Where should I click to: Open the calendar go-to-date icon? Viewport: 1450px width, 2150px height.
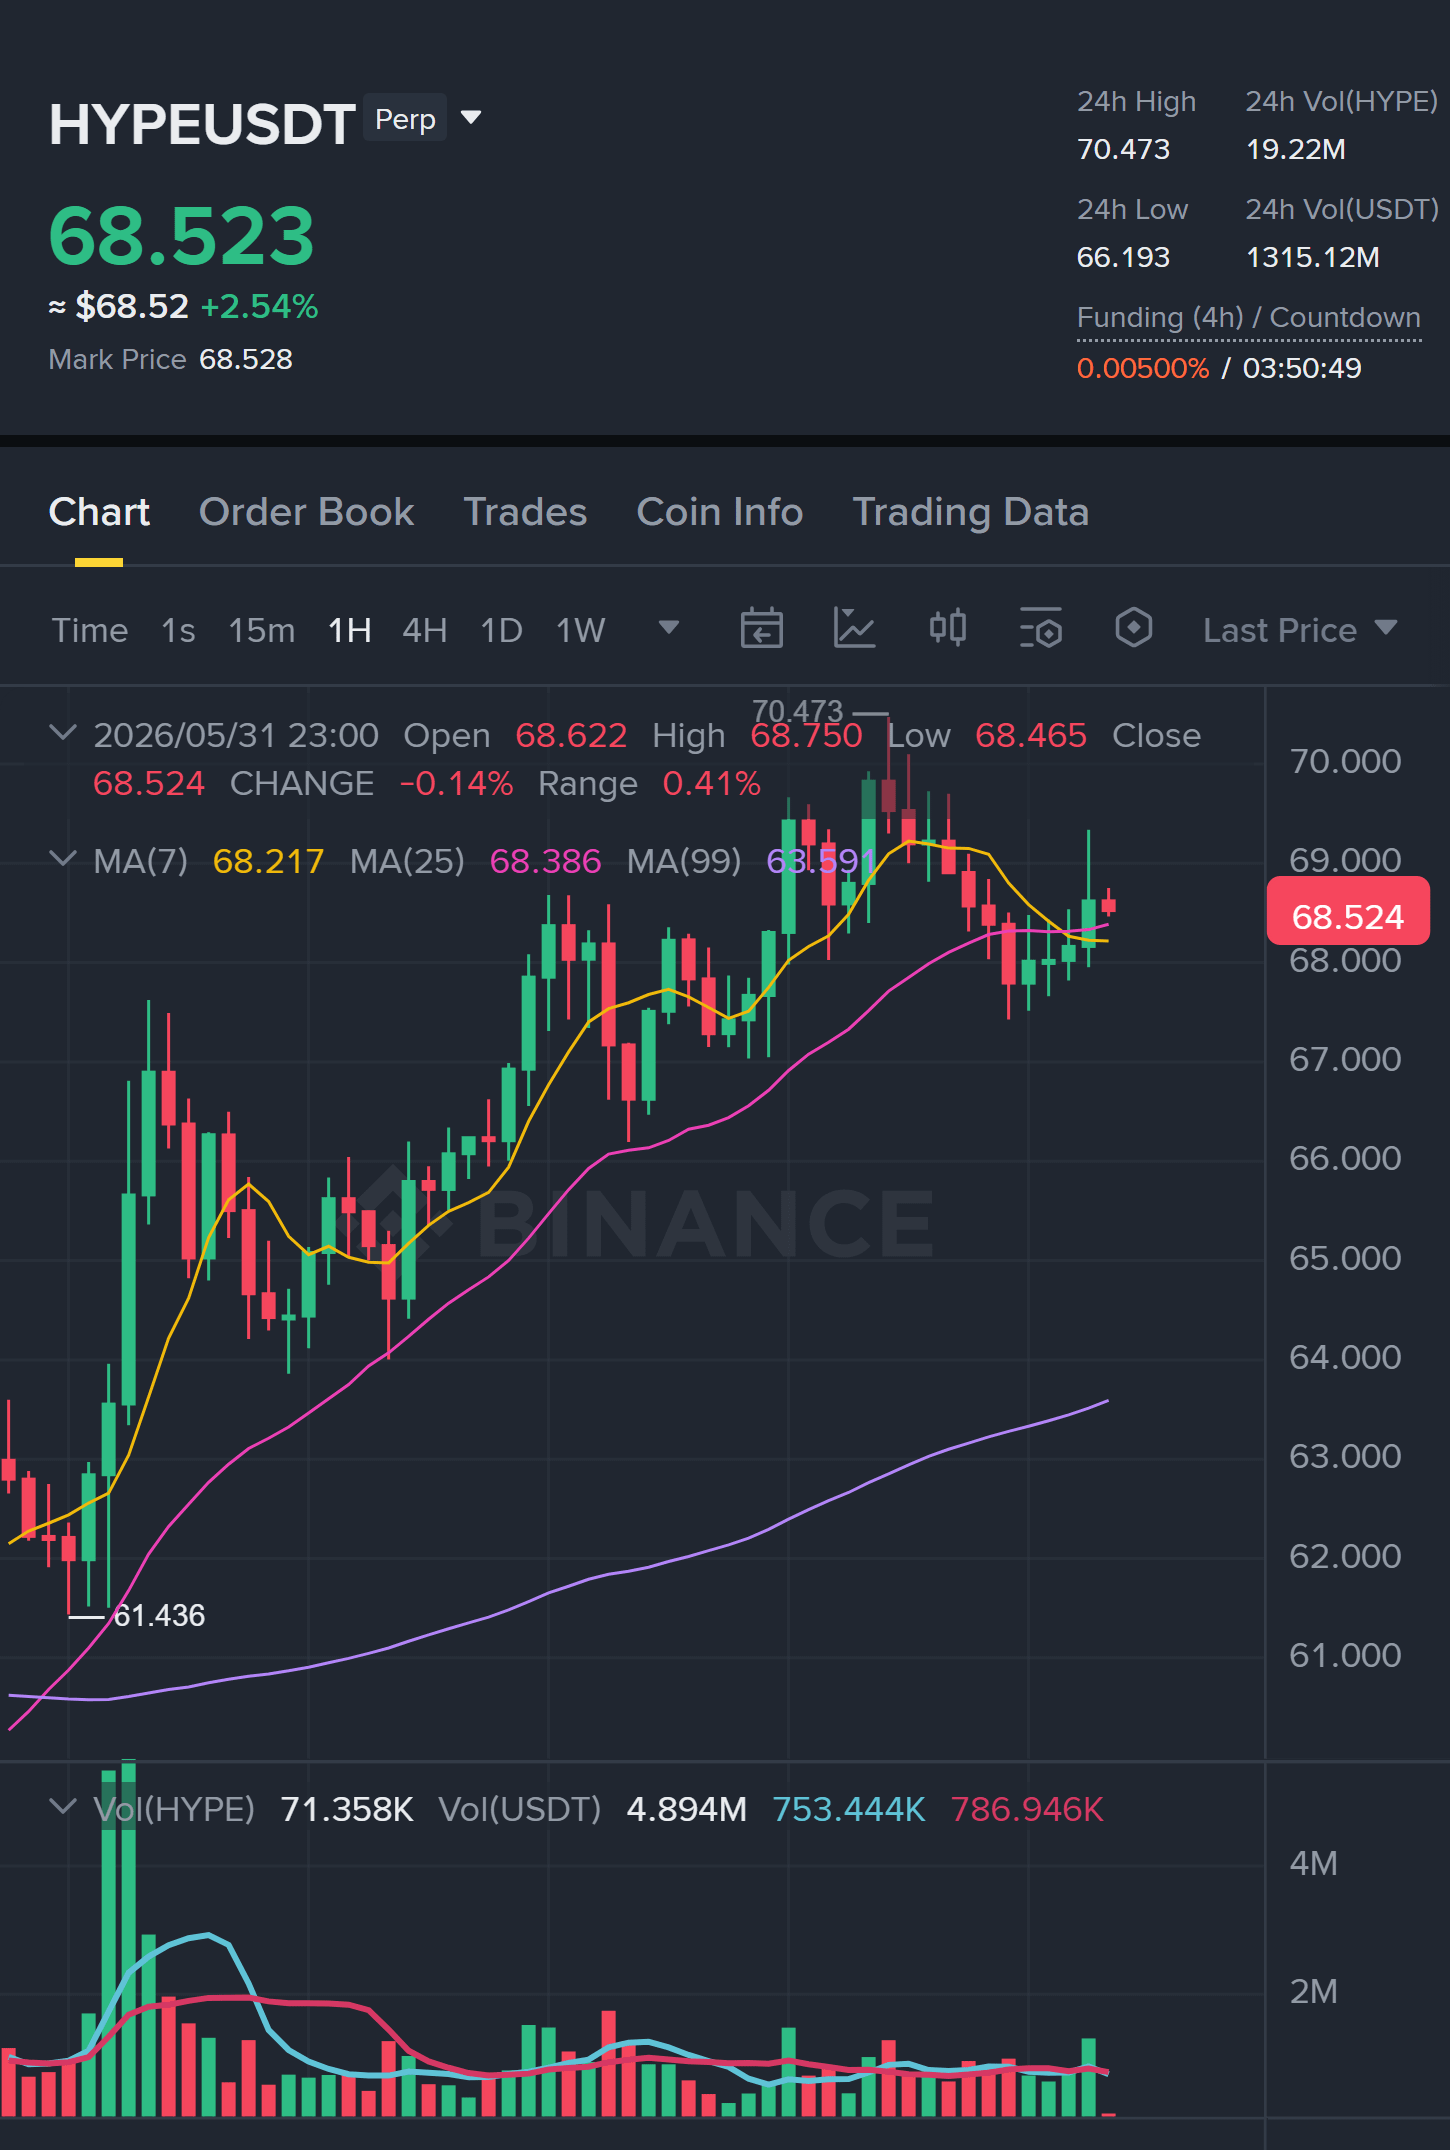tap(761, 629)
